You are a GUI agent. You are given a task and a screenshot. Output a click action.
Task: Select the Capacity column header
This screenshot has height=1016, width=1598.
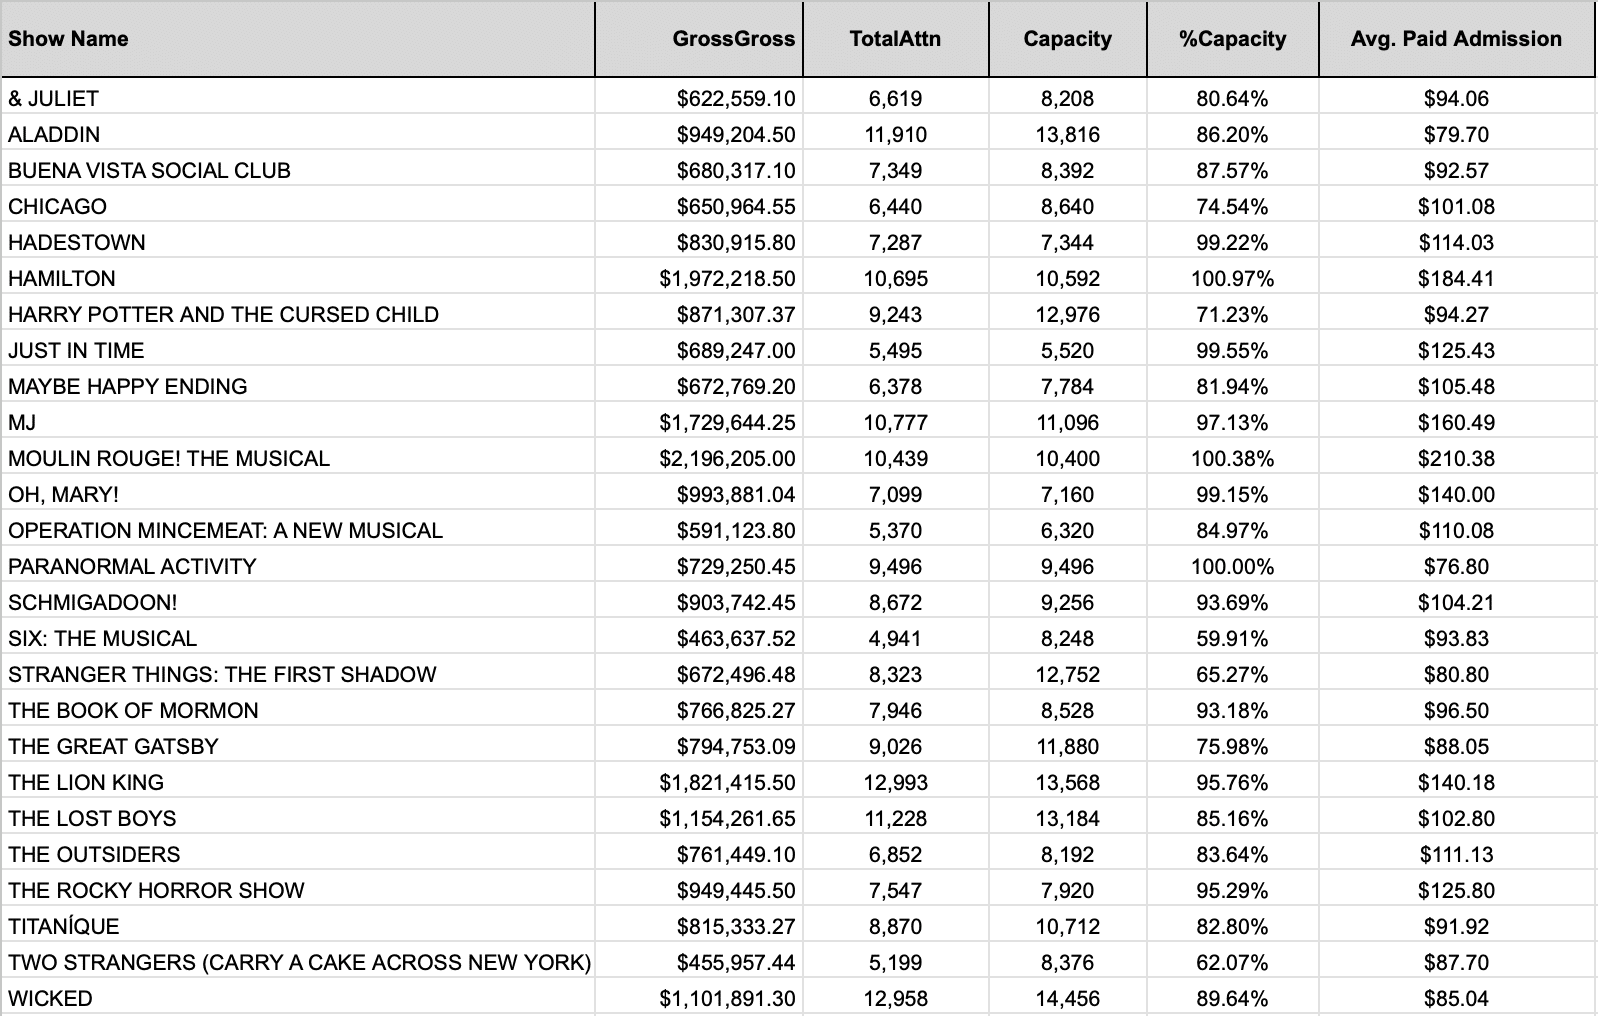1068,39
